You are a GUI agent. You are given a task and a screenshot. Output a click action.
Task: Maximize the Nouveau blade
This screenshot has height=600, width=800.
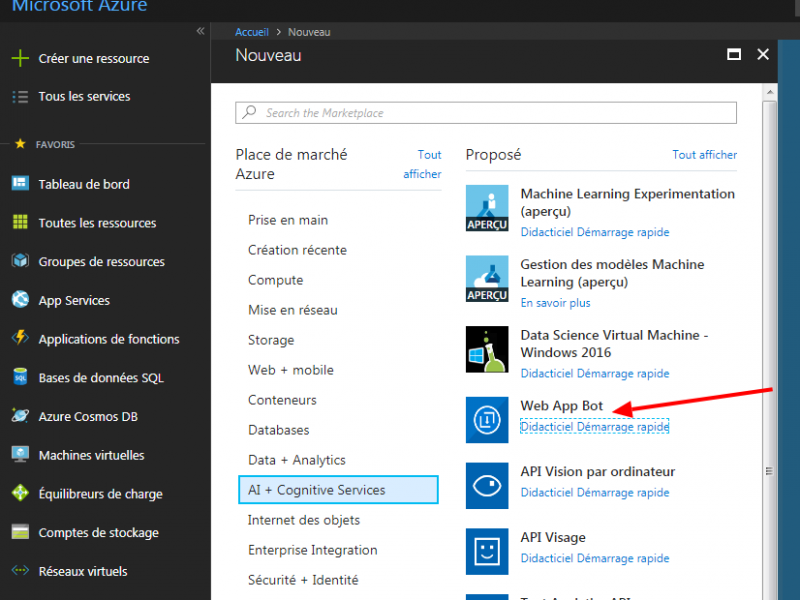pos(734,54)
